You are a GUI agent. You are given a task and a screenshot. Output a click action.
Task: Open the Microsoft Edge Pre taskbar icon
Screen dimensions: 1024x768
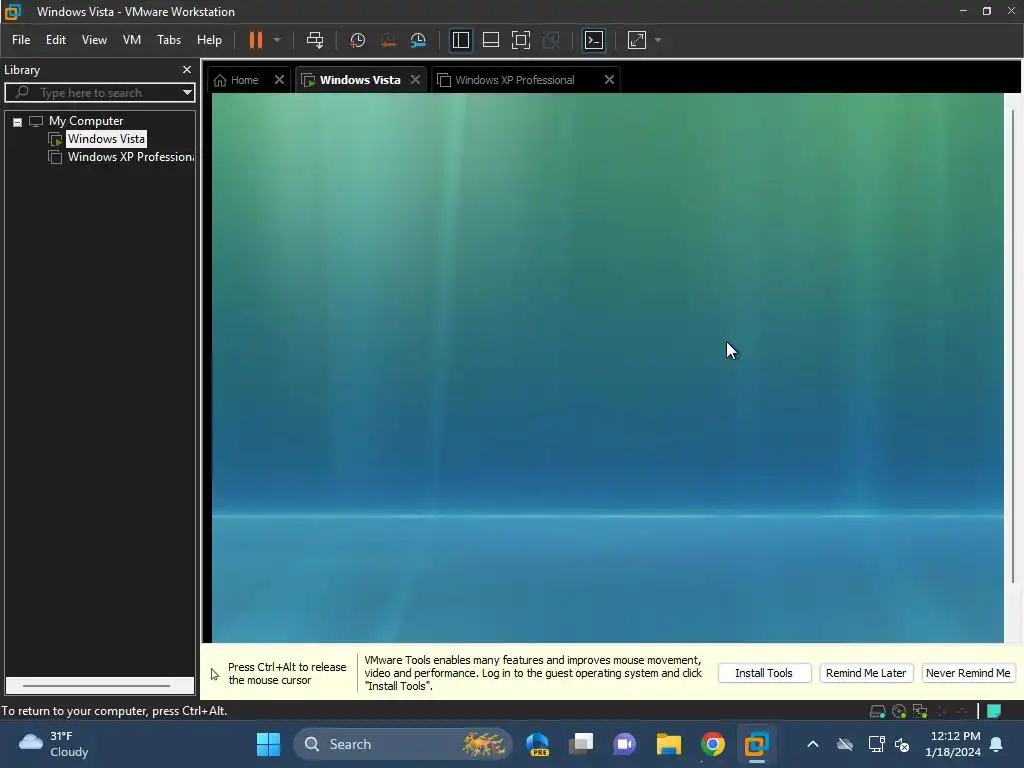(x=537, y=744)
